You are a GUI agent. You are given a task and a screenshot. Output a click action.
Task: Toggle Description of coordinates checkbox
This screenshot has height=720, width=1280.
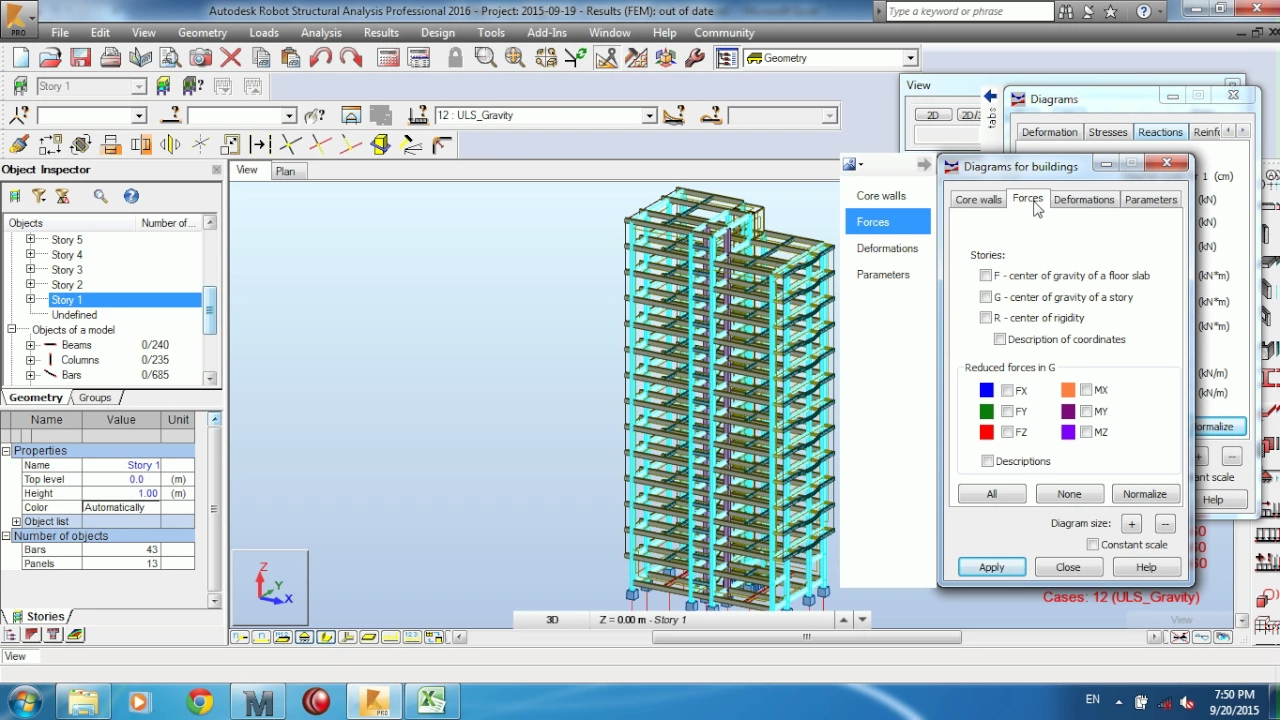[x=1000, y=339]
